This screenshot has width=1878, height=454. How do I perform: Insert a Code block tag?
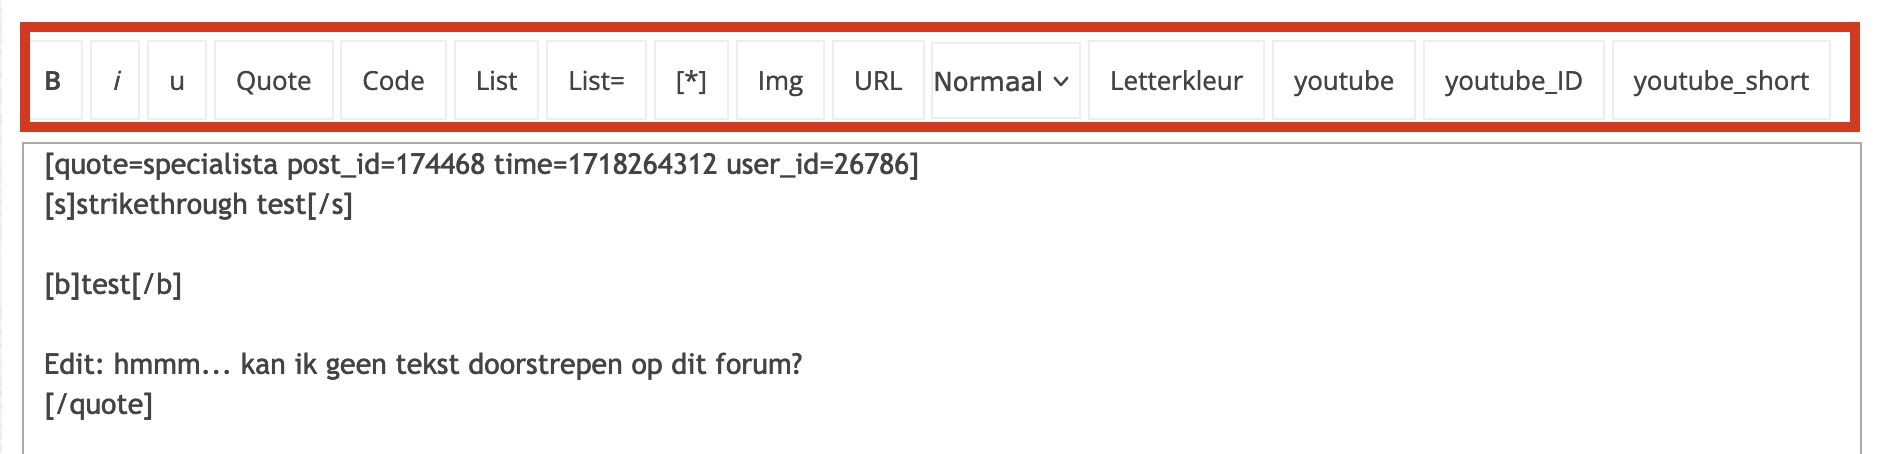[x=393, y=80]
